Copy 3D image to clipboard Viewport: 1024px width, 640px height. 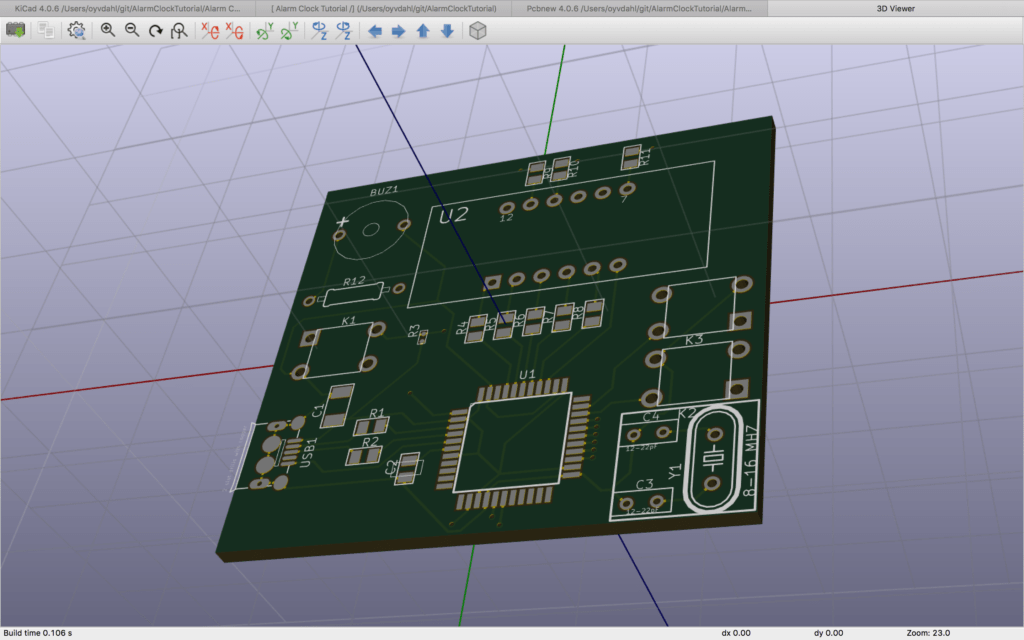tap(46, 30)
